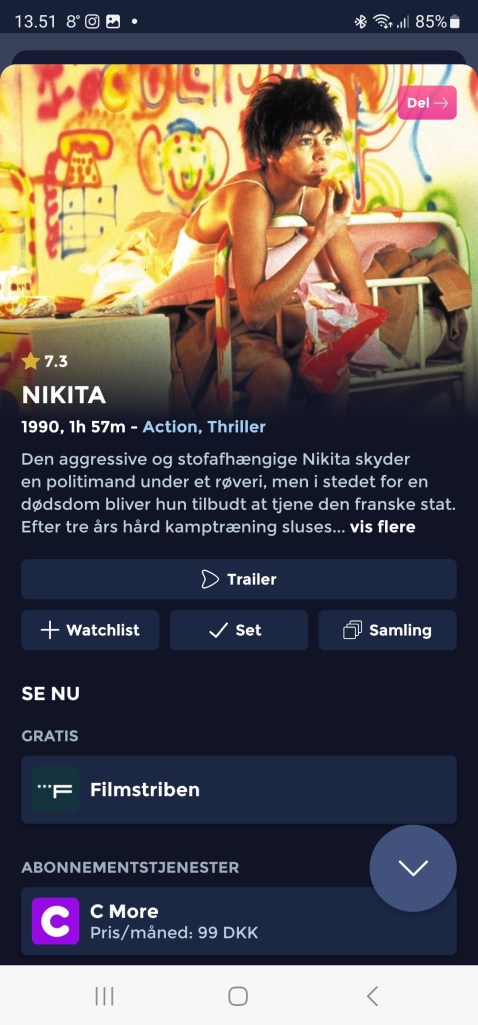Click the Filmstriben logo icon
Screen dimensions: 478x1025
point(56,790)
